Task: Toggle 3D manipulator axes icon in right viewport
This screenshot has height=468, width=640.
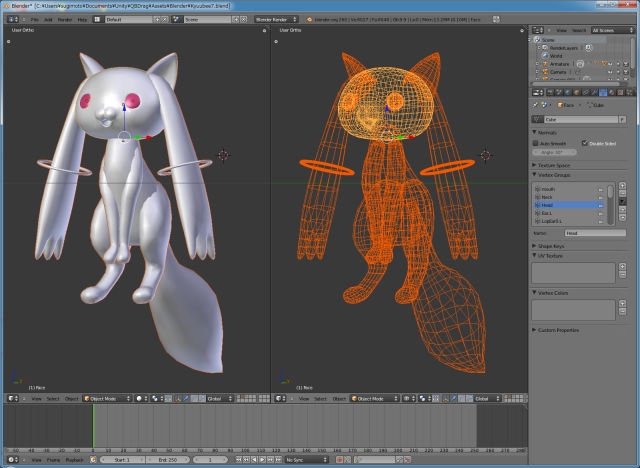Action: pyautogui.click(x=446, y=398)
